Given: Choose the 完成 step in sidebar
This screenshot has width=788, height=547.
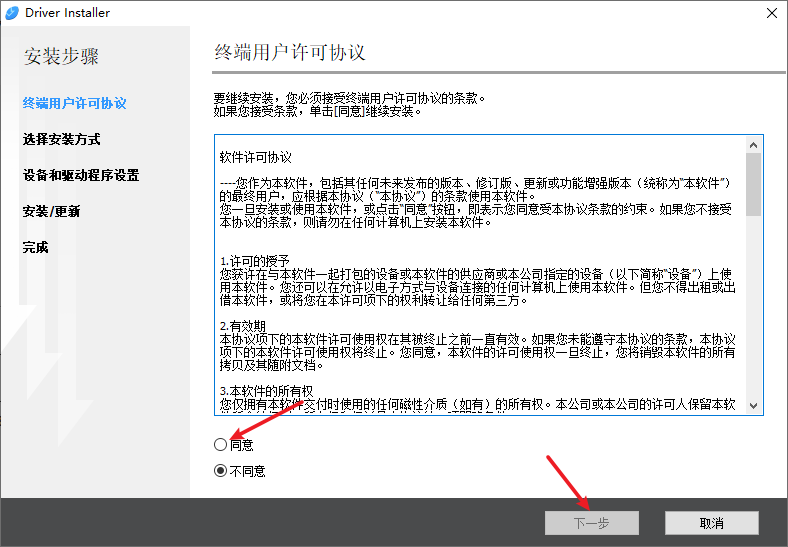Looking at the screenshot, I should click(36, 247).
